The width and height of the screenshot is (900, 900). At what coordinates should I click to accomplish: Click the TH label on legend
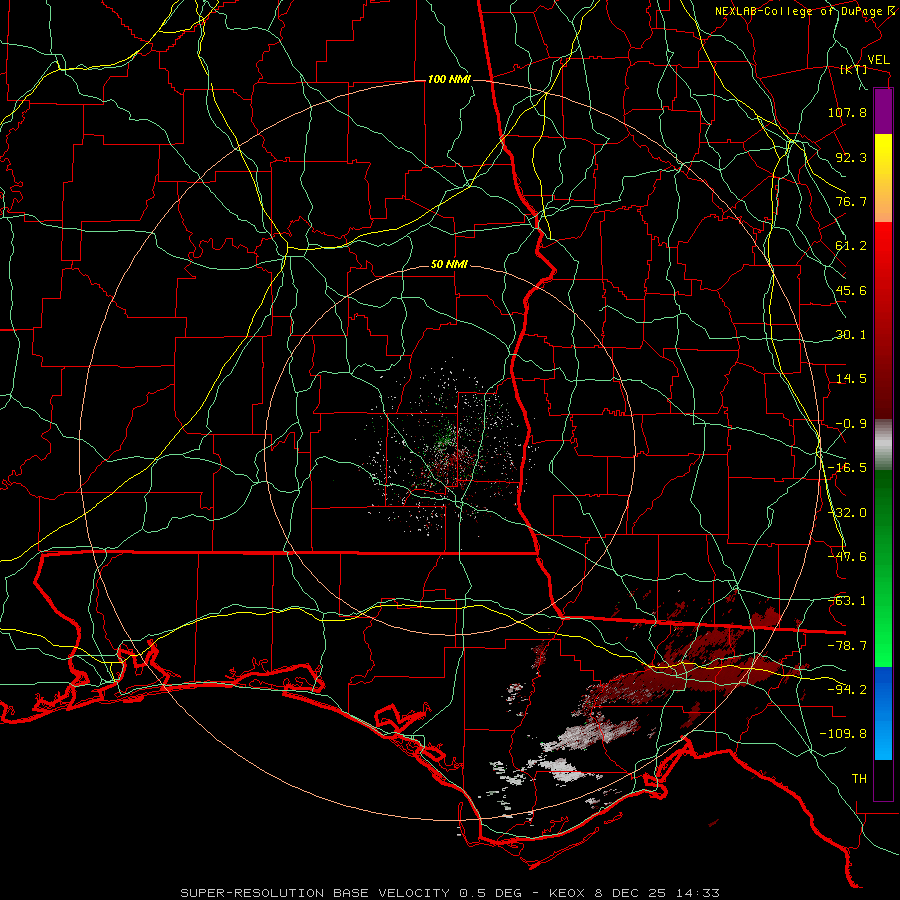click(859, 779)
